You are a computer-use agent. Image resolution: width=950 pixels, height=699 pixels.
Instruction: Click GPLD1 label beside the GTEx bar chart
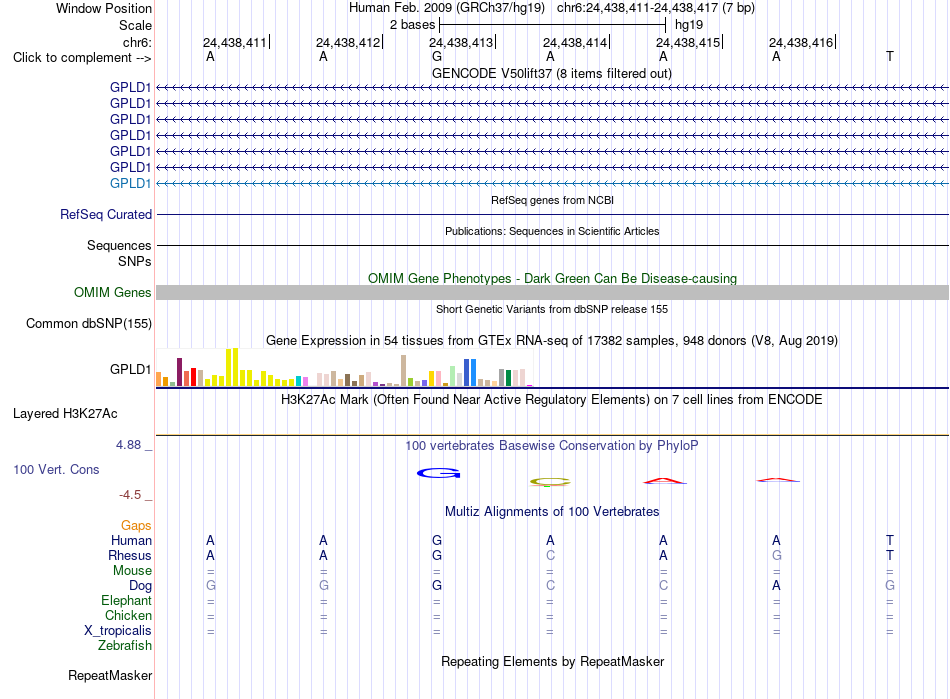[x=130, y=369]
